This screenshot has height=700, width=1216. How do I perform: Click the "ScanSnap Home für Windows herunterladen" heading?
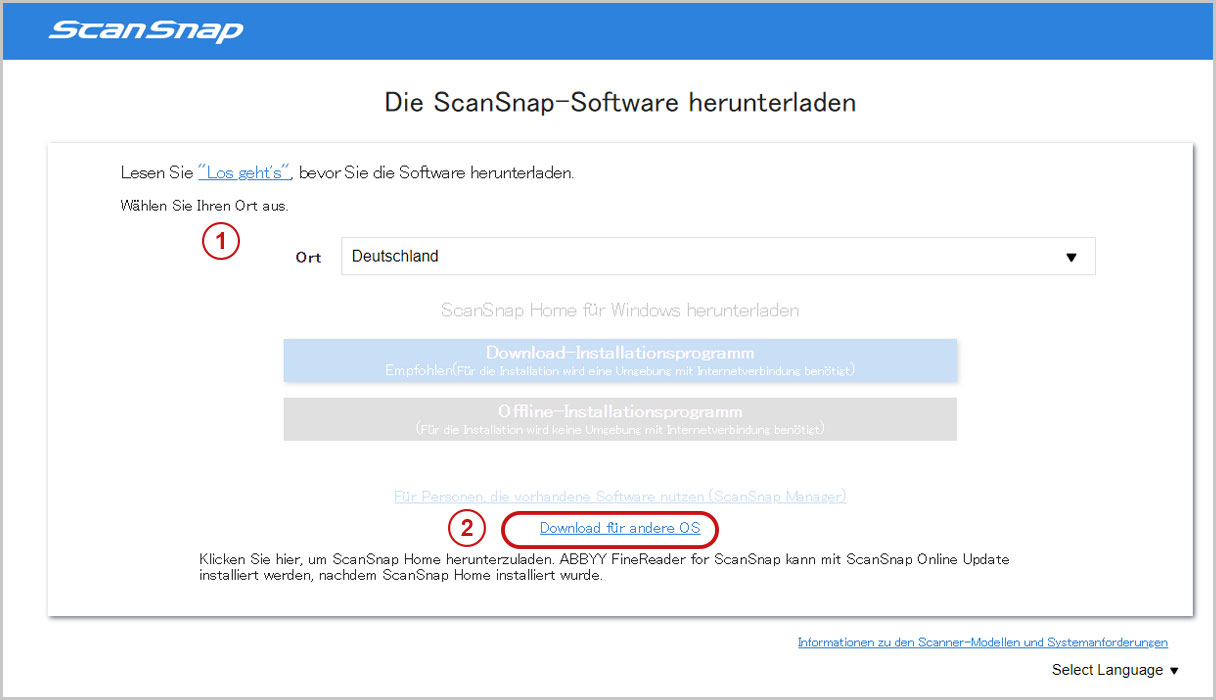click(620, 310)
